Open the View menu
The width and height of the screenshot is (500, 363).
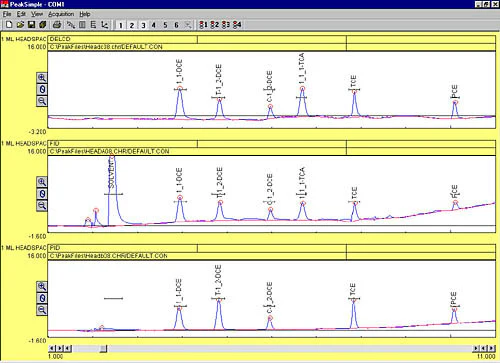pos(37,14)
